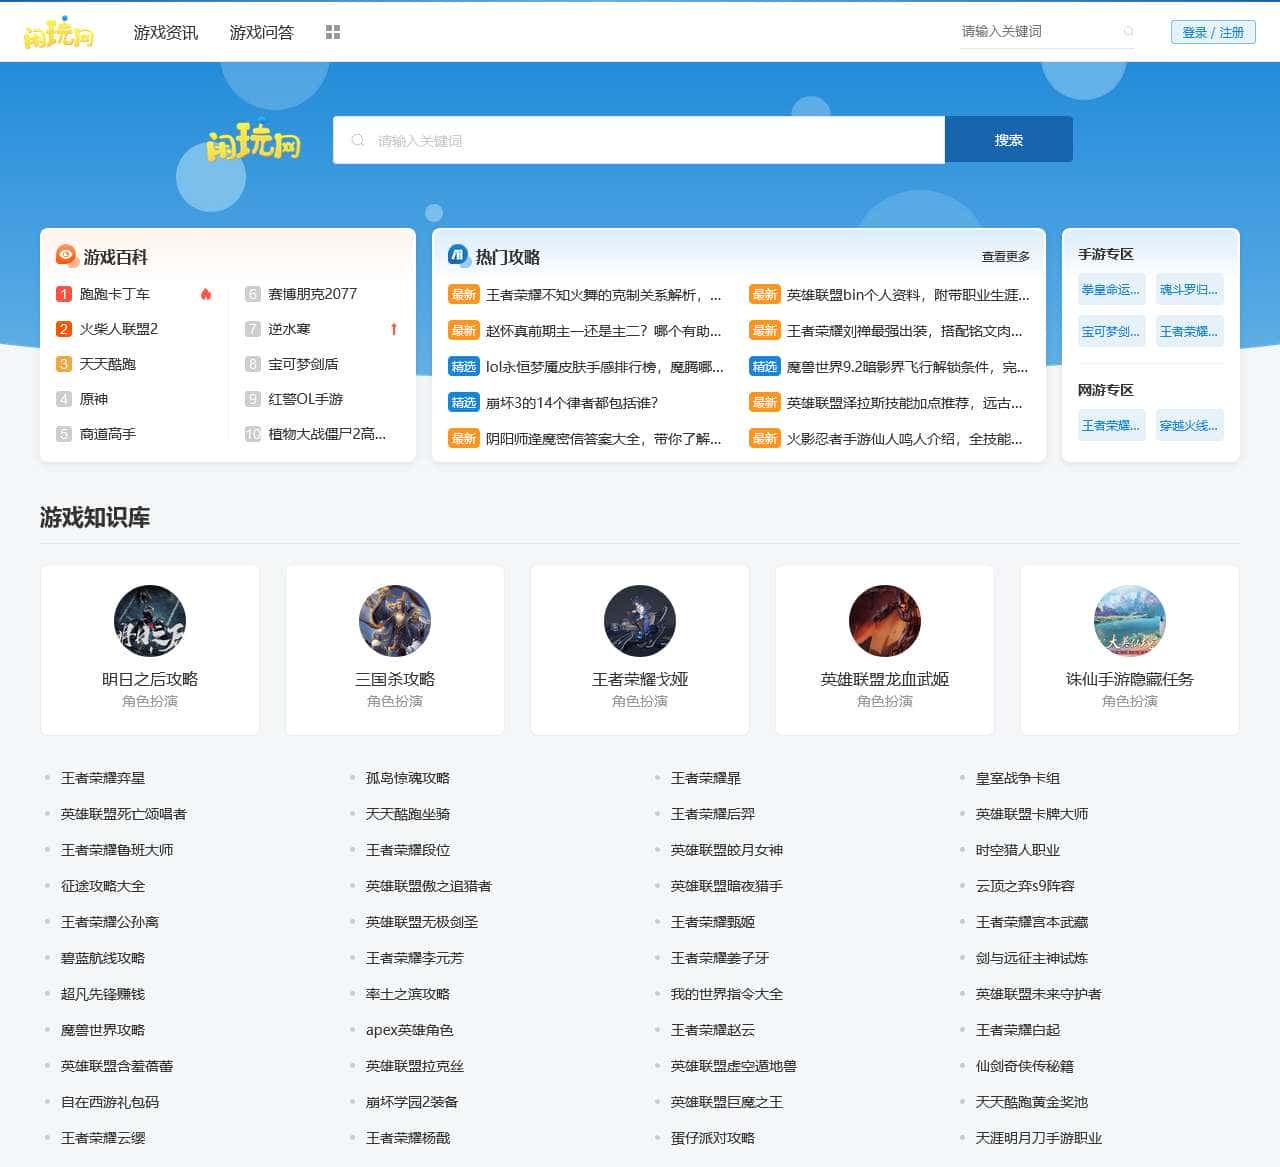This screenshot has width=1280, height=1167.
Task: Open the 明日之后攻略 game thumbnail
Action: (150, 621)
